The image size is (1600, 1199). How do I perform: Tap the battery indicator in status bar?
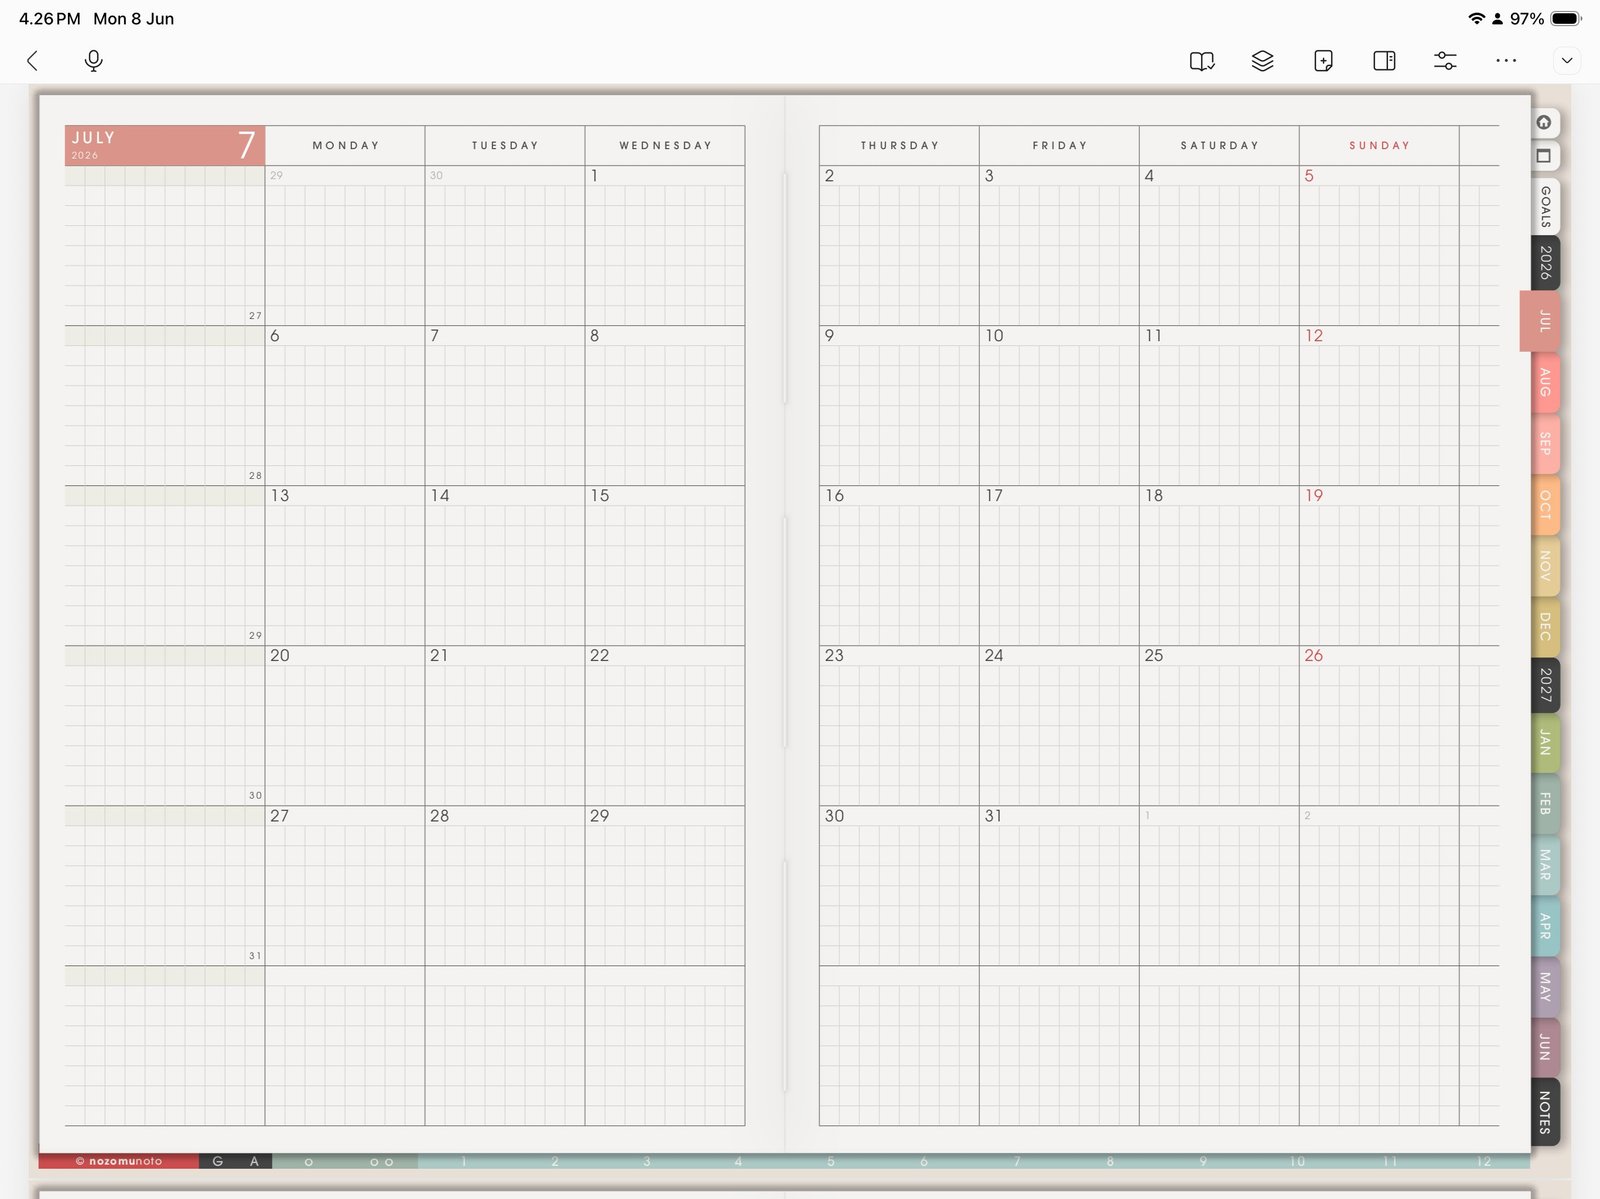pyautogui.click(x=1567, y=19)
